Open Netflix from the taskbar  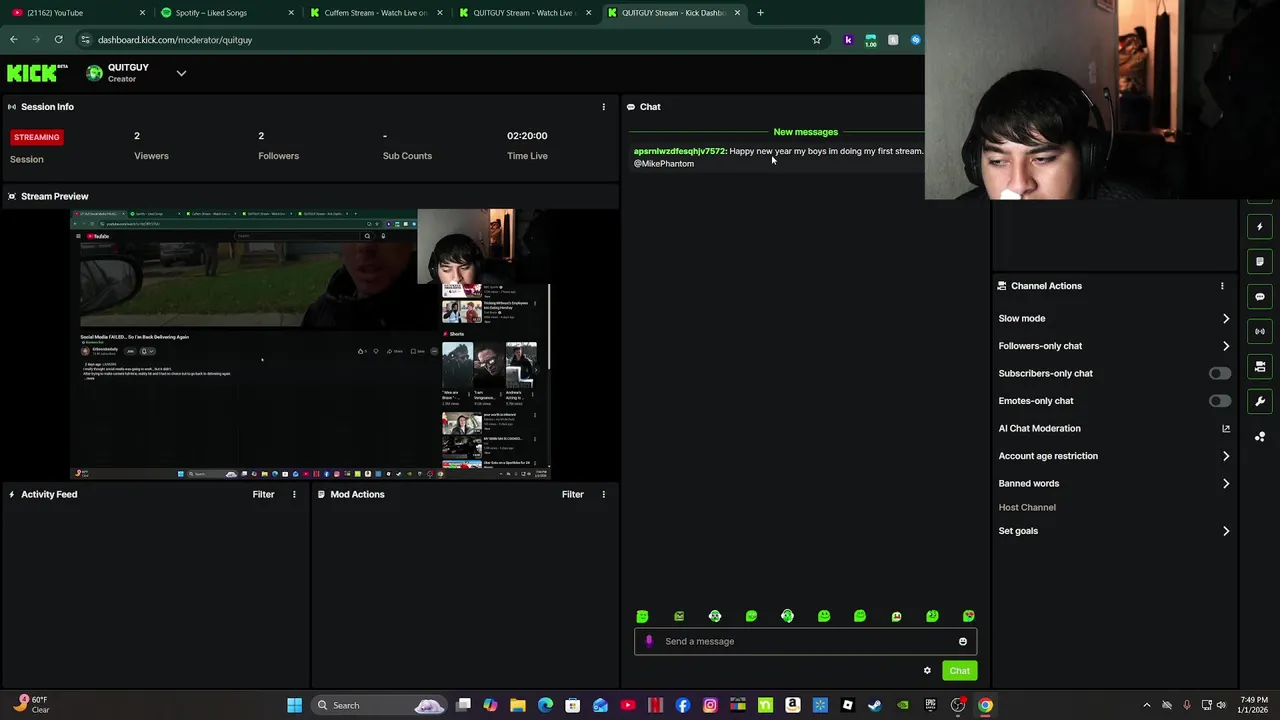click(655, 705)
